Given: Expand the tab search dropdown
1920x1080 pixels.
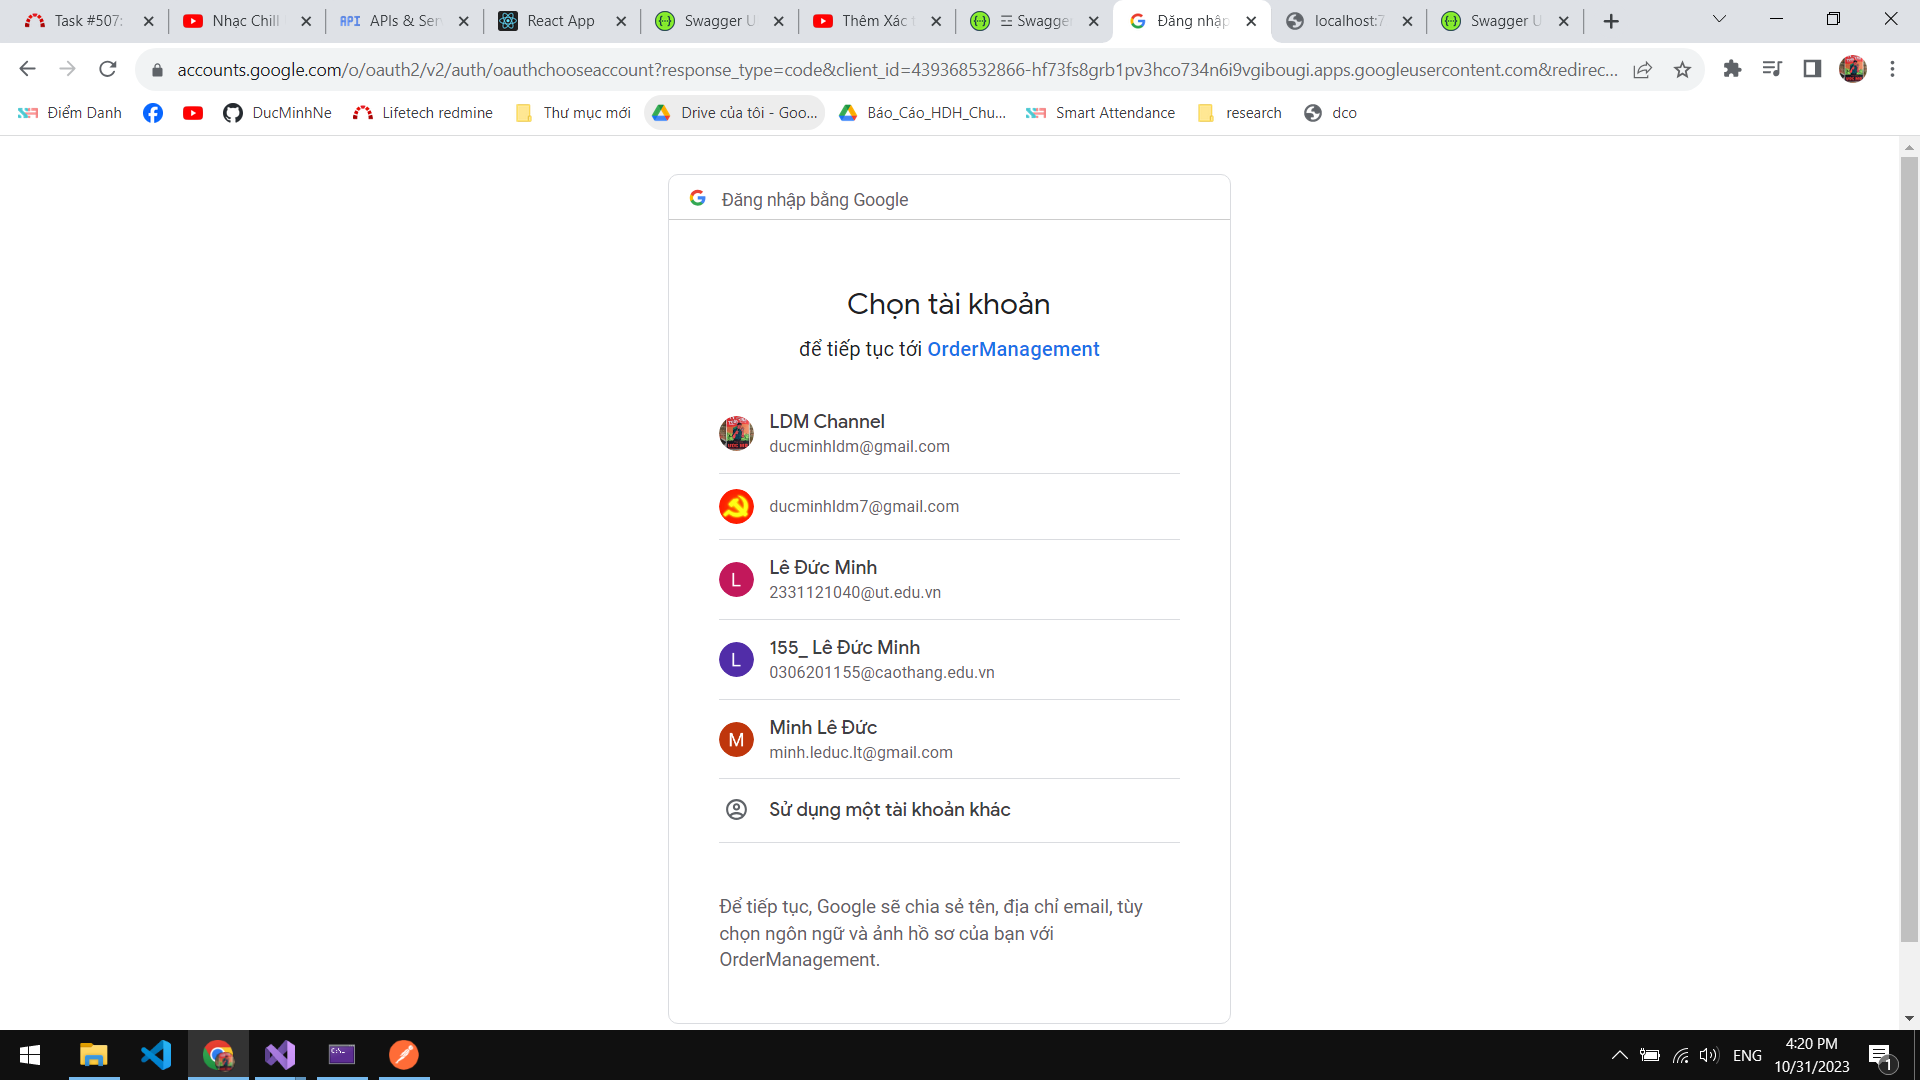Looking at the screenshot, I should point(1719,20).
